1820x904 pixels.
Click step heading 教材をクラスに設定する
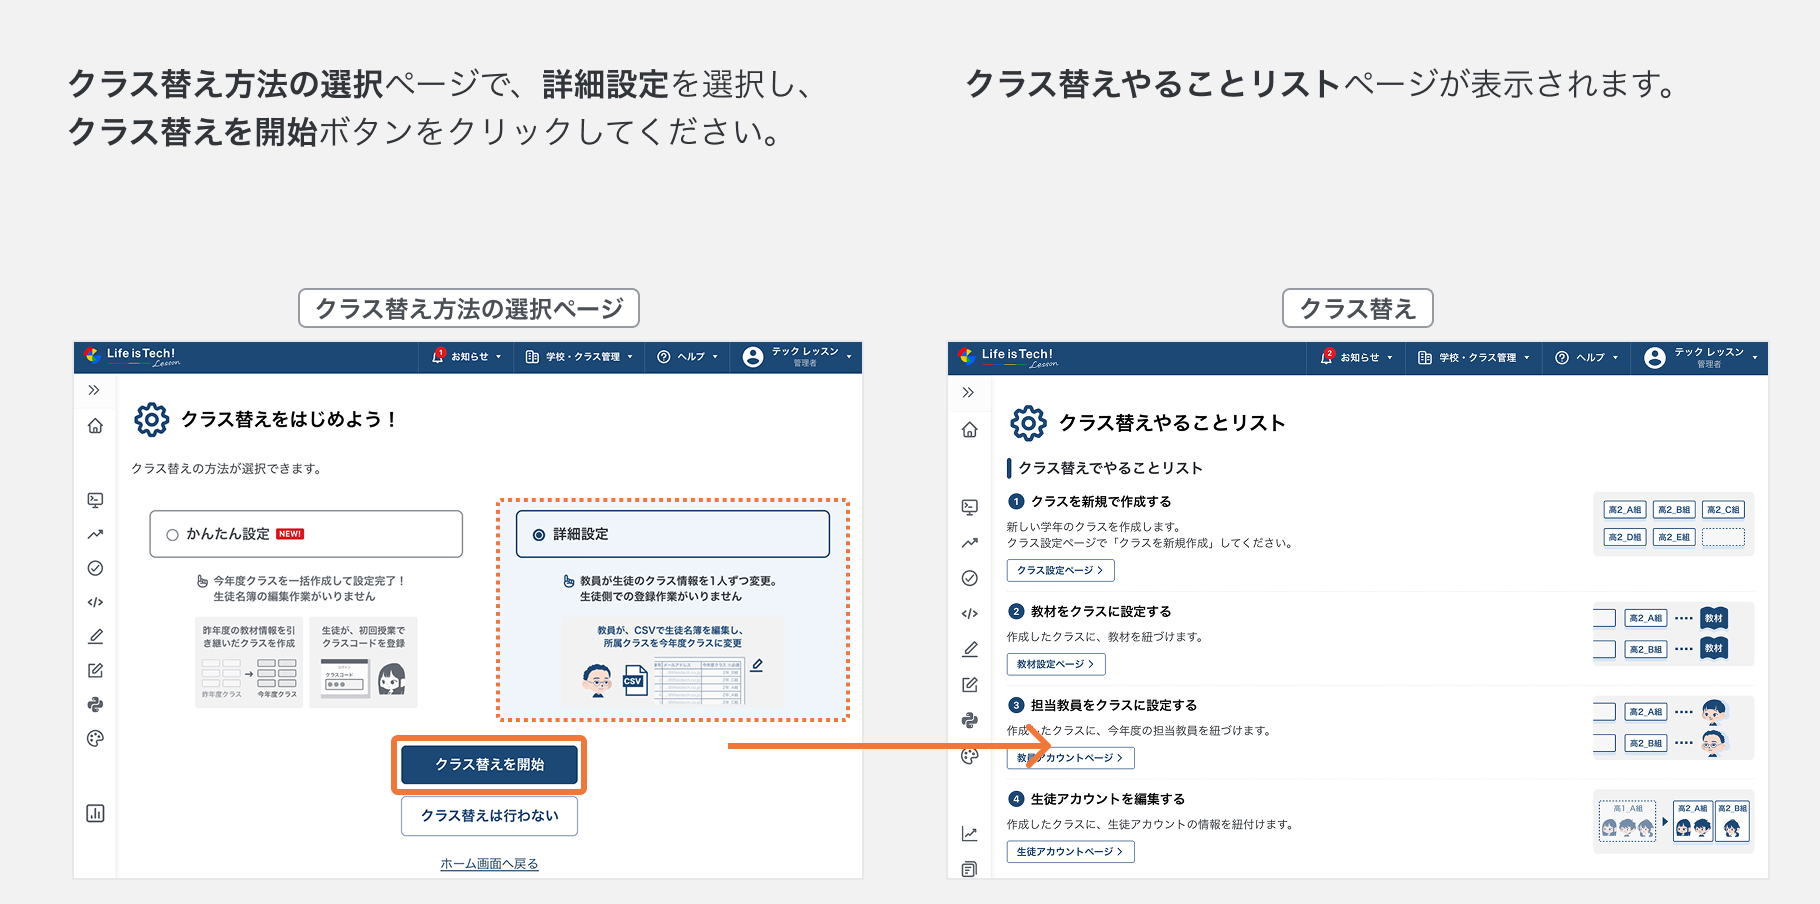(x=1101, y=612)
